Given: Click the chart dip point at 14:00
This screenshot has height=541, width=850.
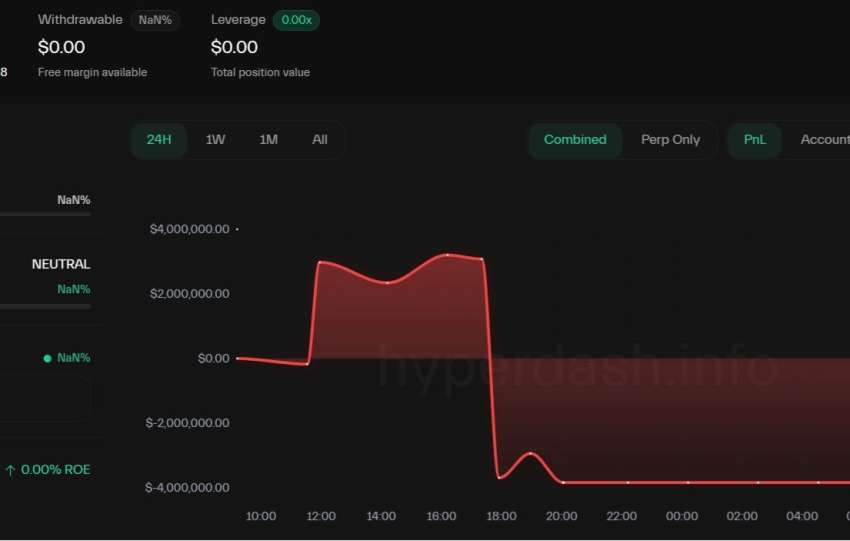Looking at the screenshot, I should click(388, 283).
